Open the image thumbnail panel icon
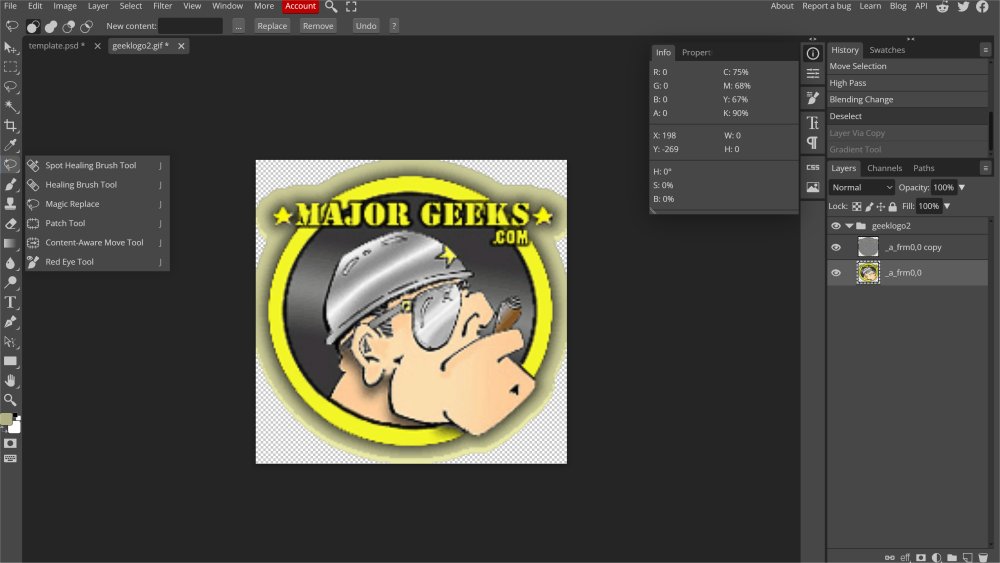This screenshot has height=563, width=1000. [812, 187]
